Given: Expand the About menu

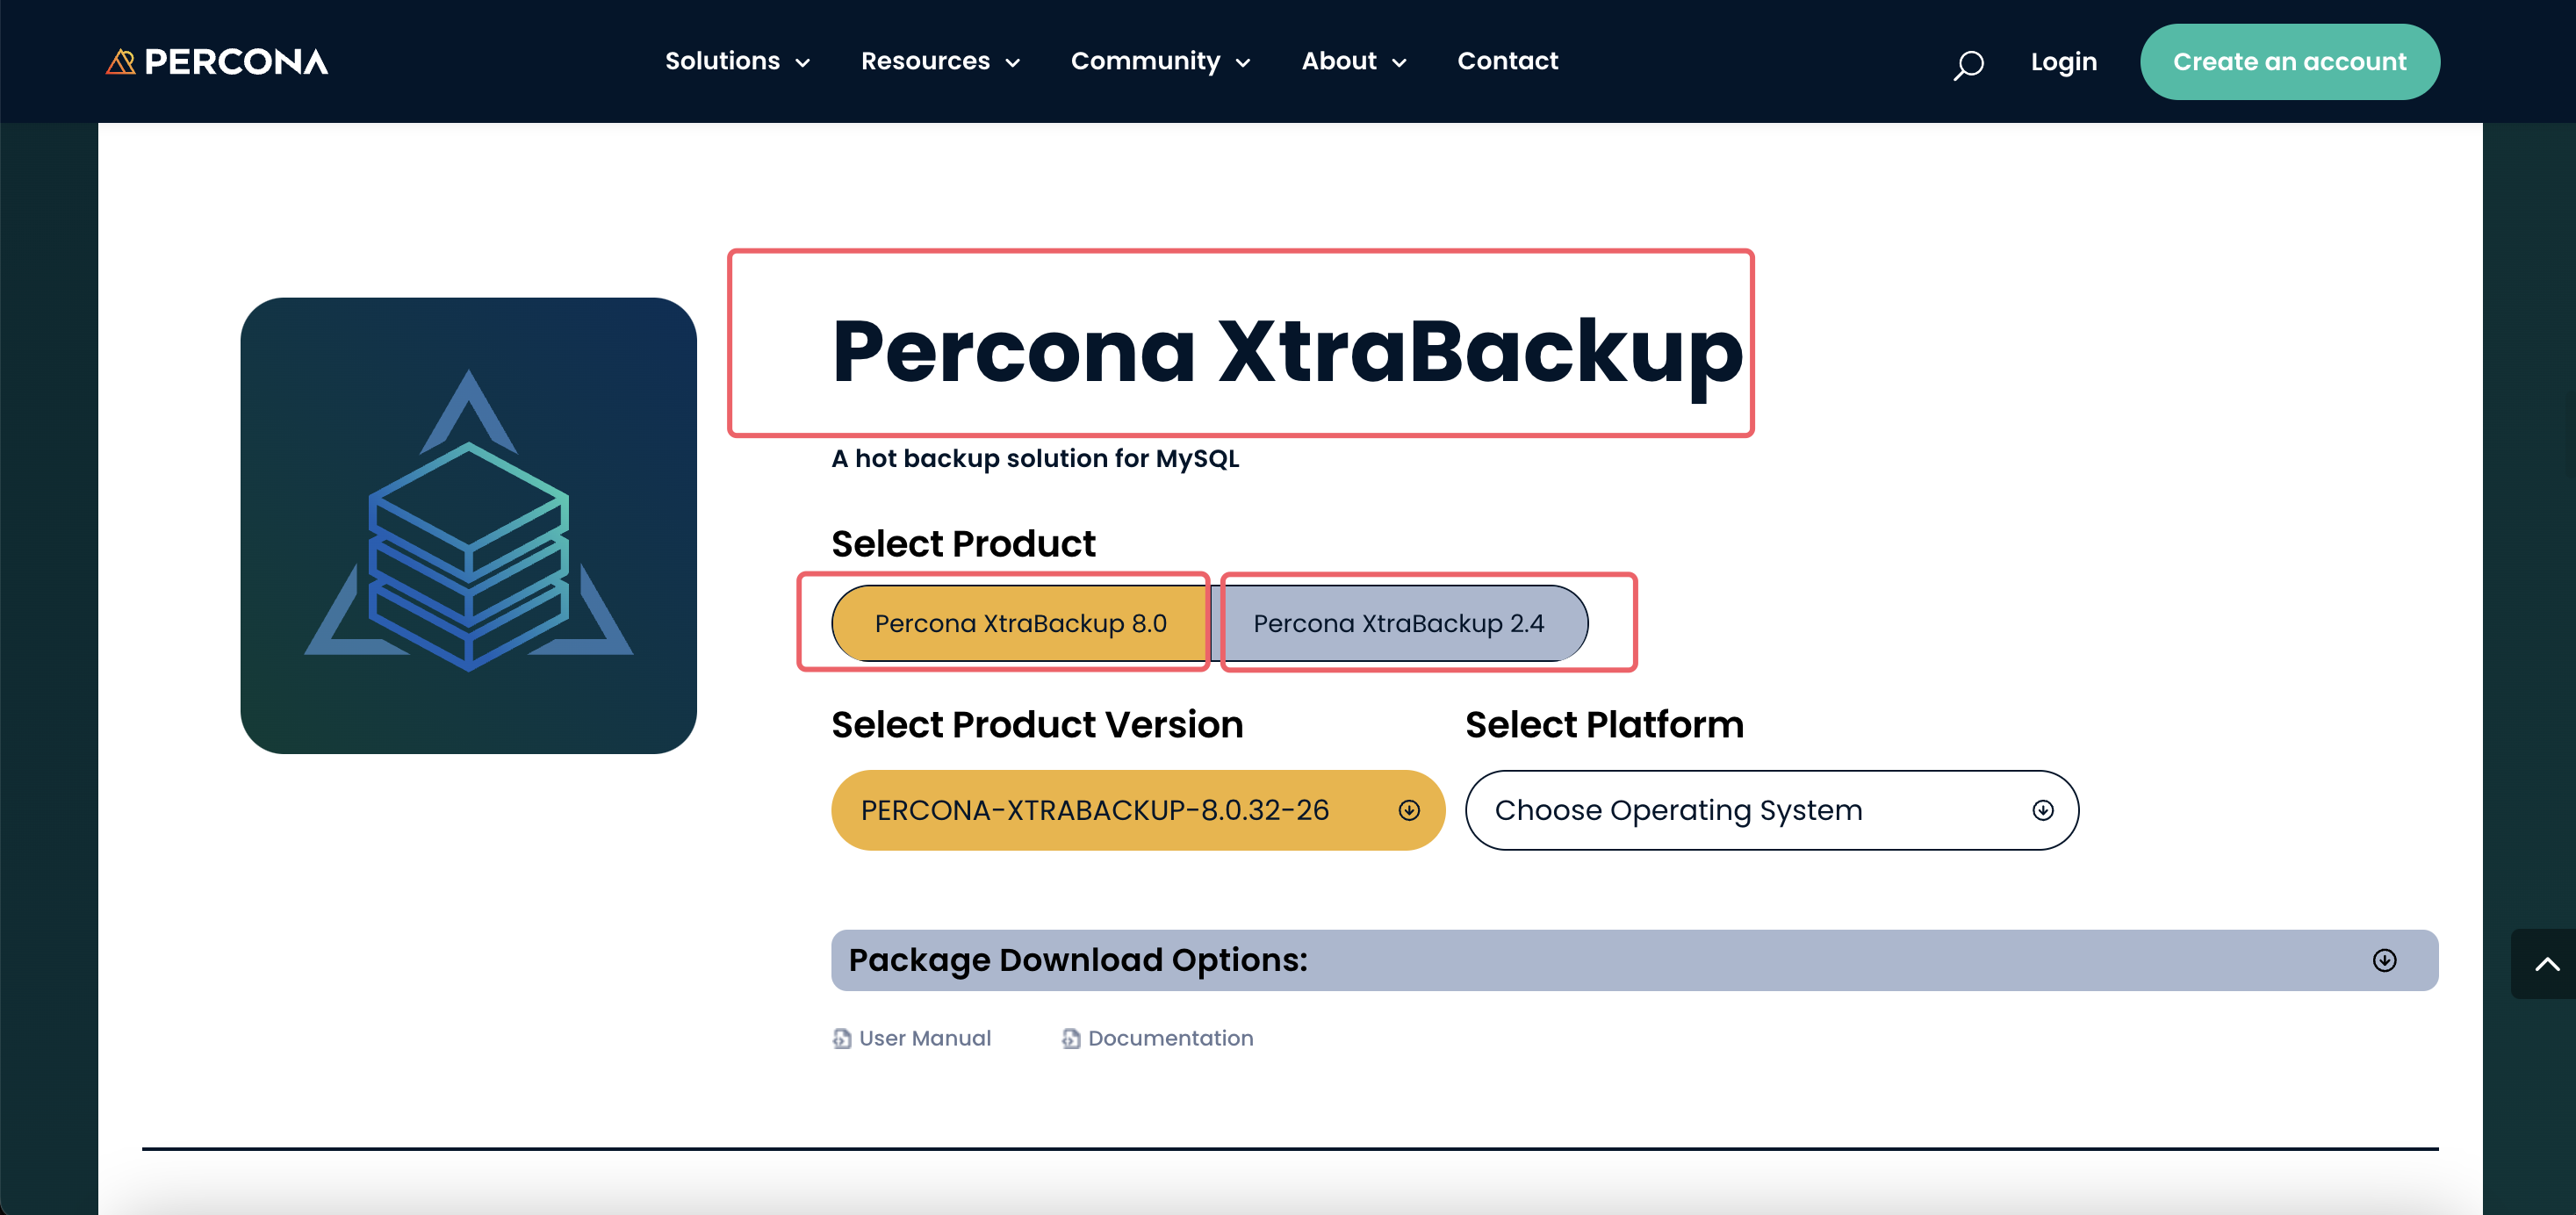Looking at the screenshot, I should pyautogui.click(x=1354, y=61).
